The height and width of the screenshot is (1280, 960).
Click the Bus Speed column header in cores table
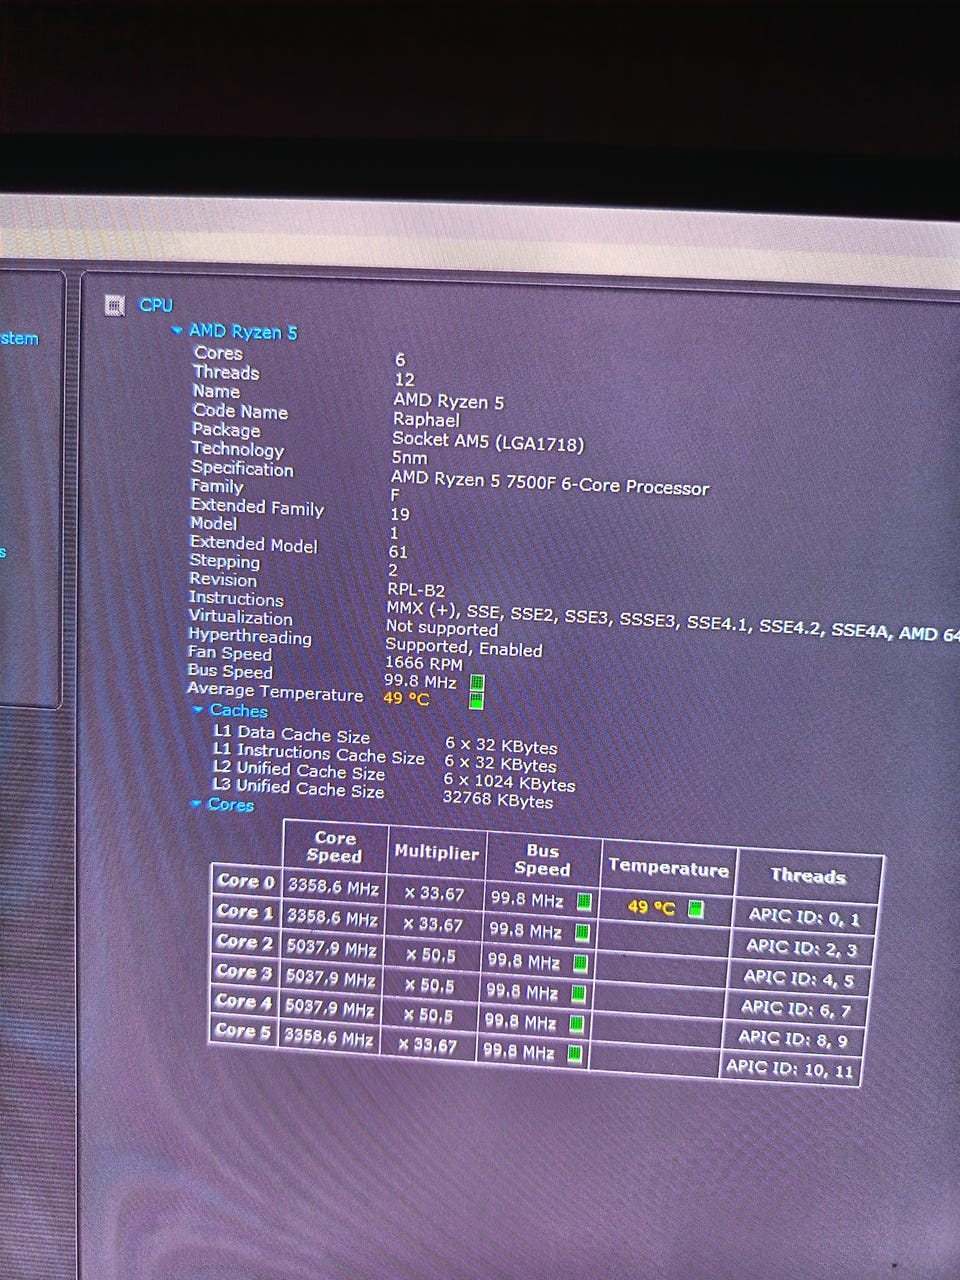(542, 860)
